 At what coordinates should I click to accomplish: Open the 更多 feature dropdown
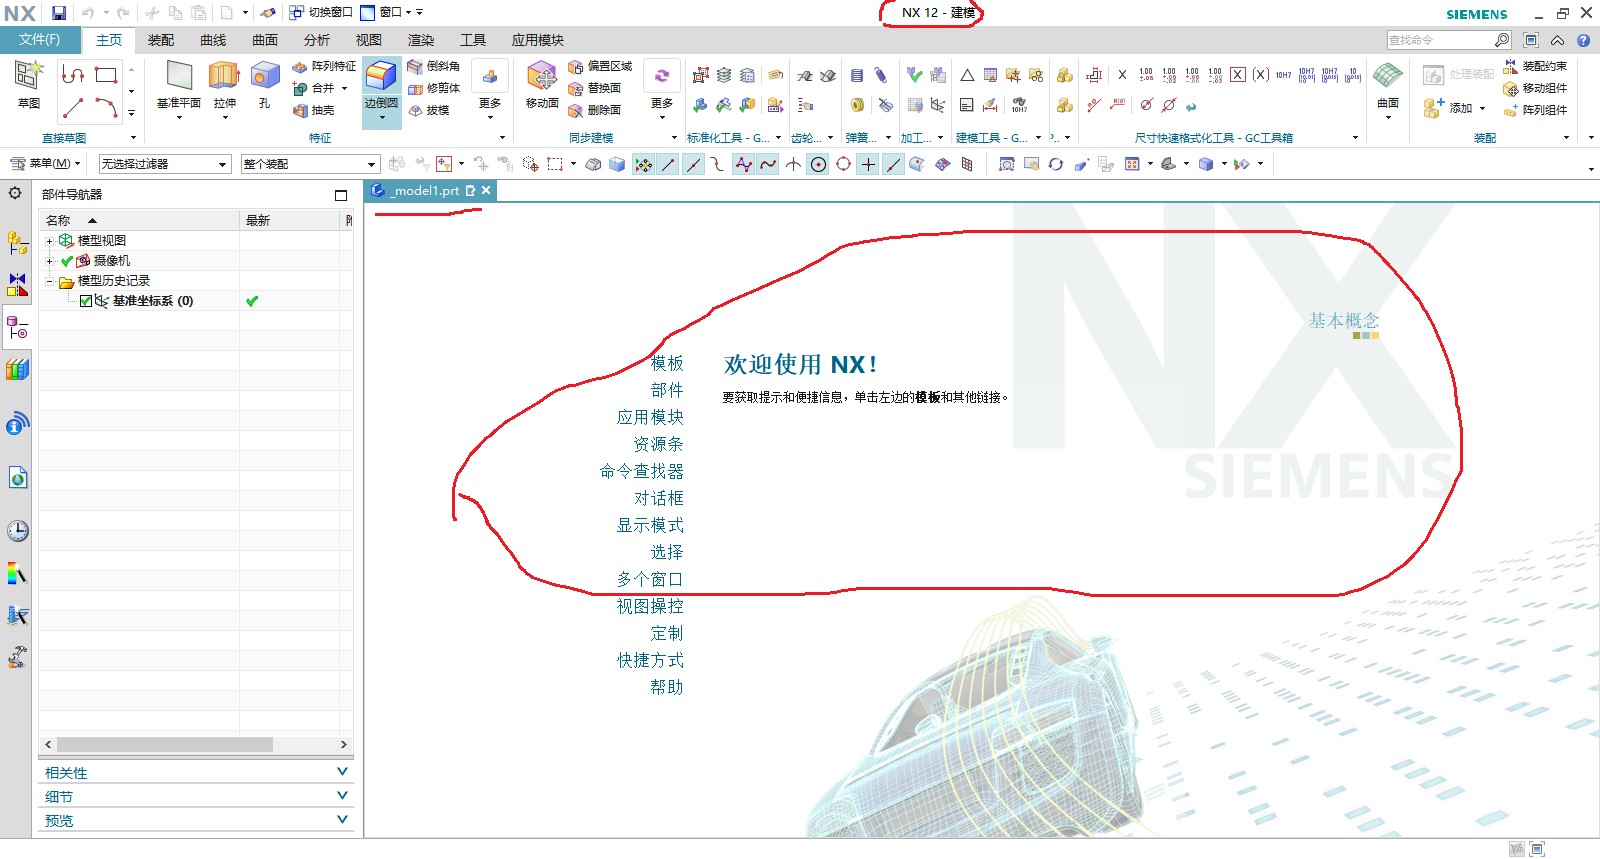490,90
